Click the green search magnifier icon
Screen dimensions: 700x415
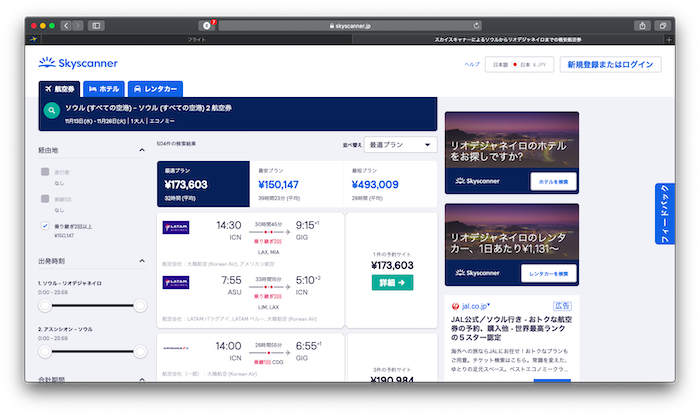52,110
